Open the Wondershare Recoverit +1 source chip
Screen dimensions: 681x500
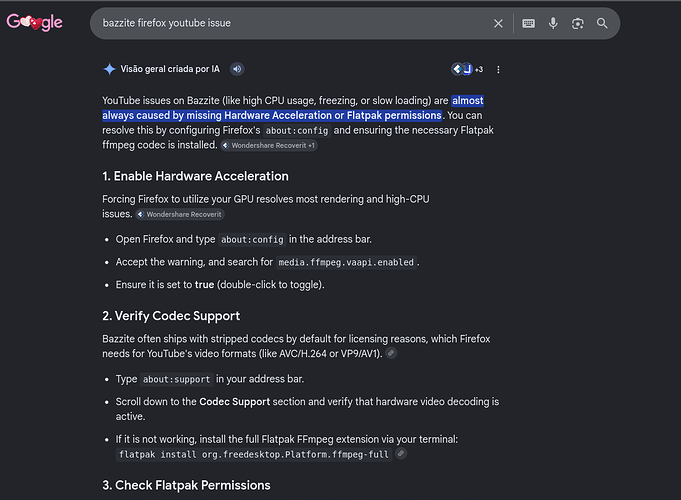tap(269, 146)
